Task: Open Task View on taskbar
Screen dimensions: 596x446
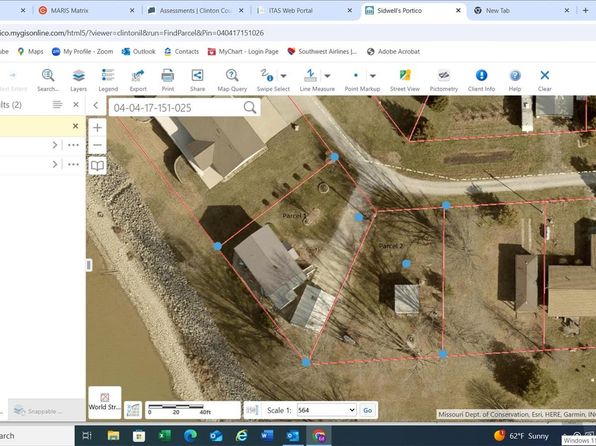Action: coord(87,435)
